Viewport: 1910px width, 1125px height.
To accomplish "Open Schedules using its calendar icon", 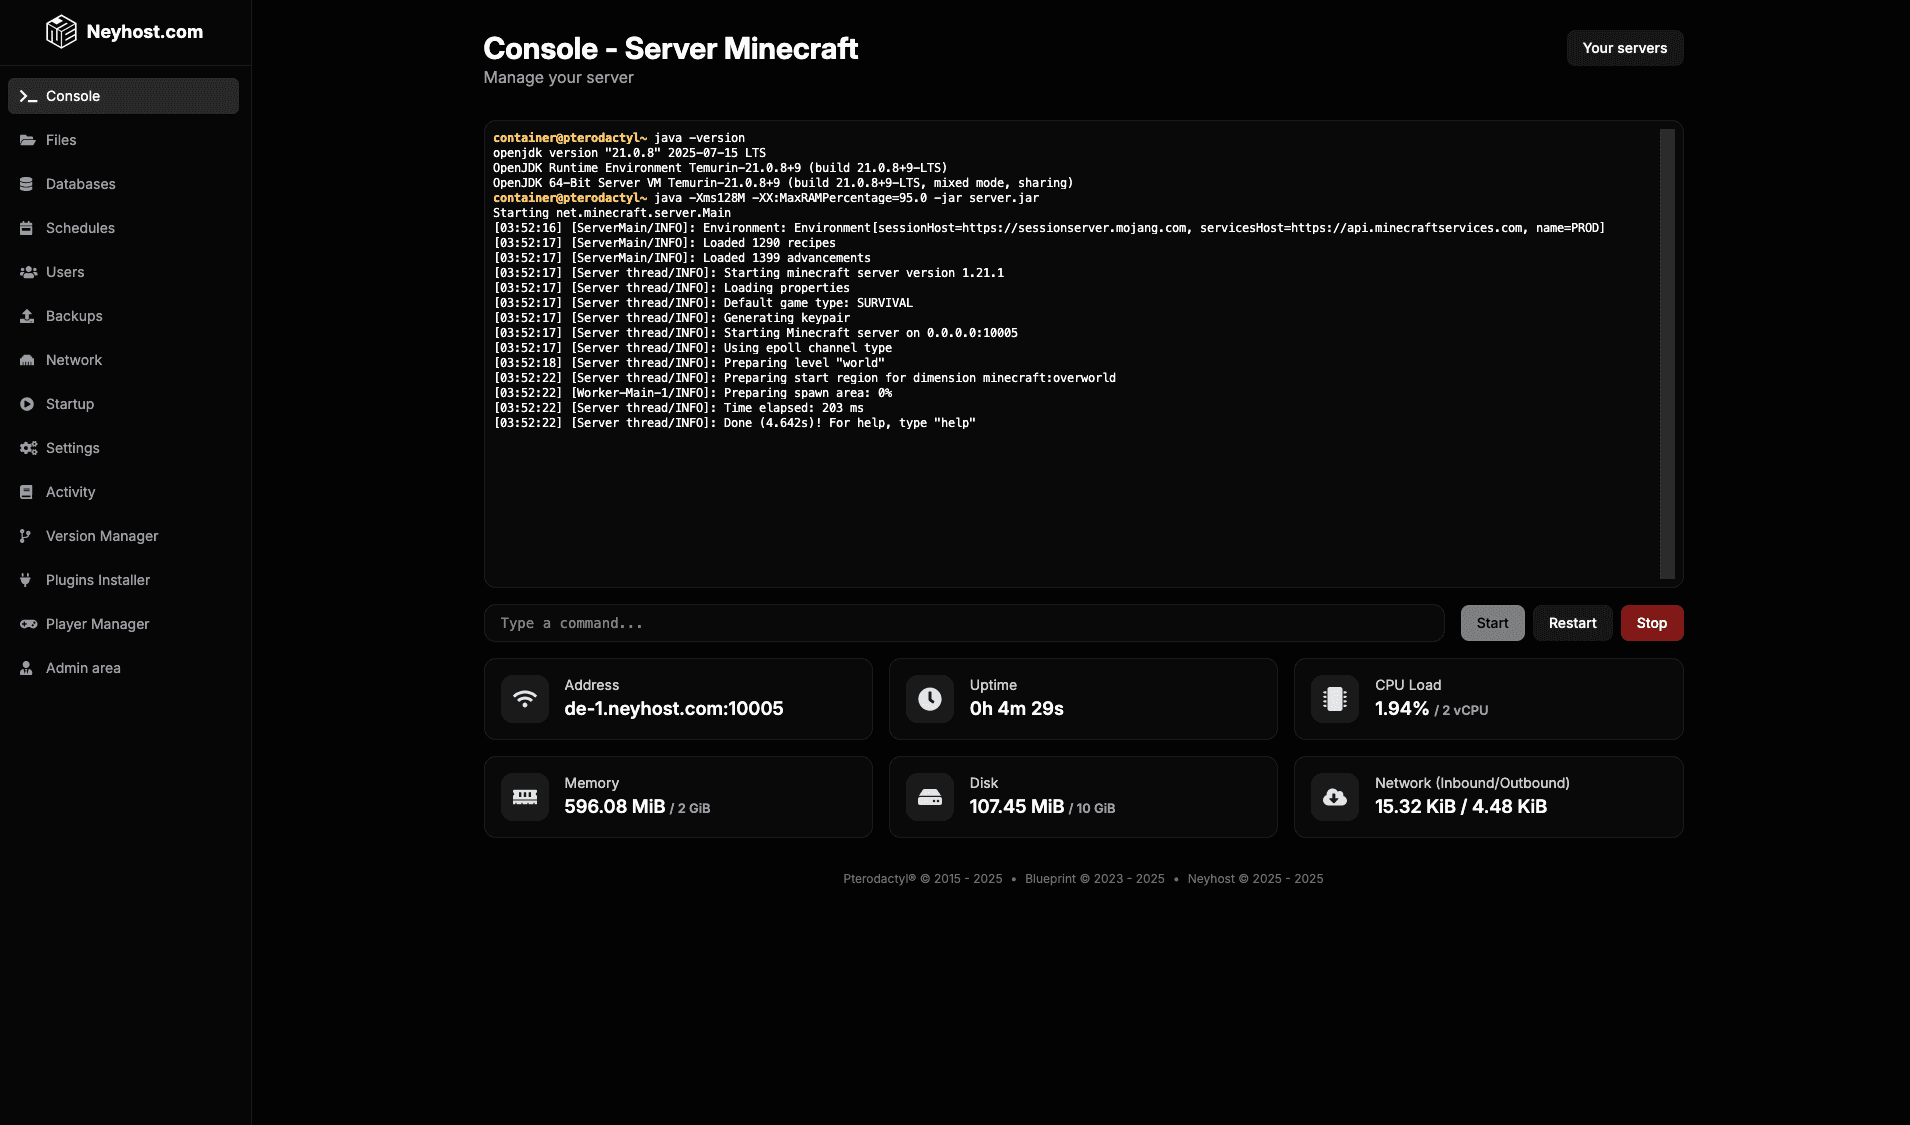I will point(25,228).
